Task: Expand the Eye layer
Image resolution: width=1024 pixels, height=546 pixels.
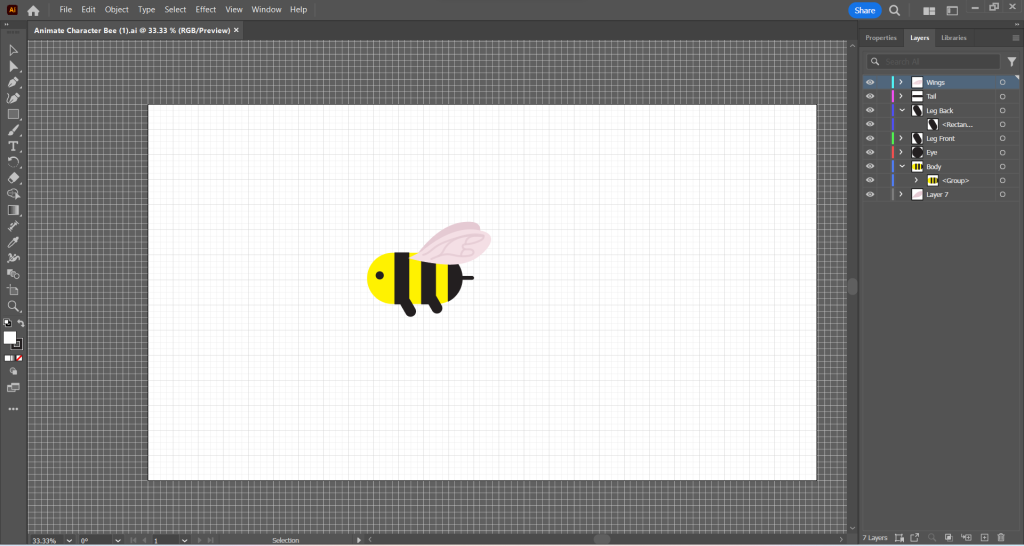Action: pos(901,152)
